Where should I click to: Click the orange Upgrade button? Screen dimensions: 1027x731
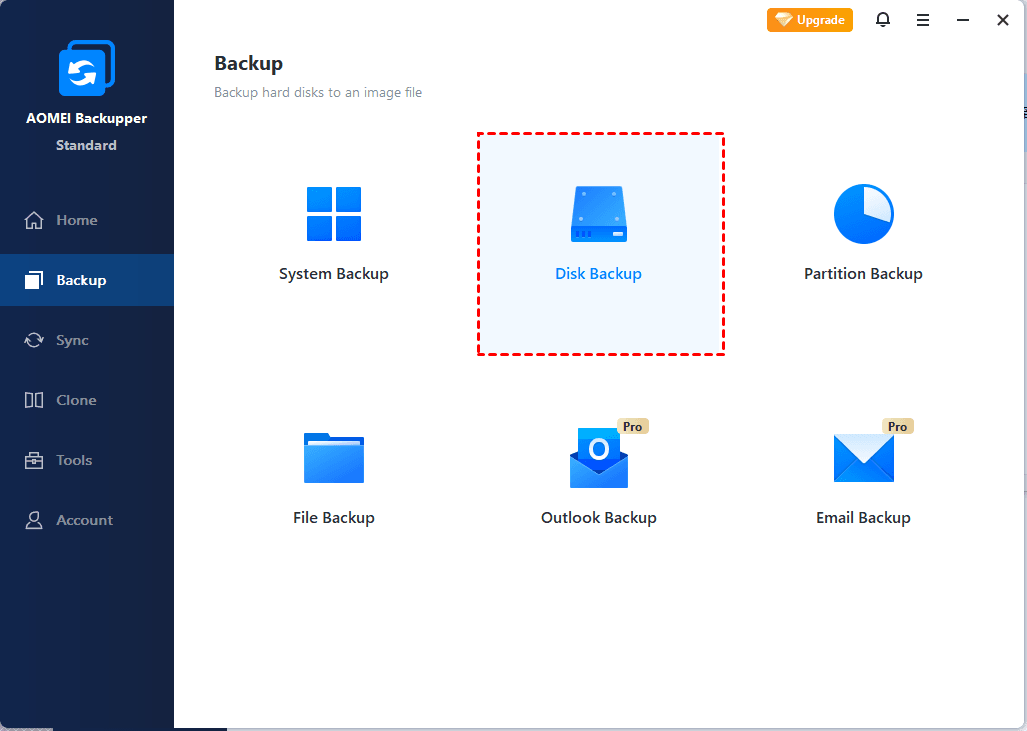pyautogui.click(x=810, y=20)
